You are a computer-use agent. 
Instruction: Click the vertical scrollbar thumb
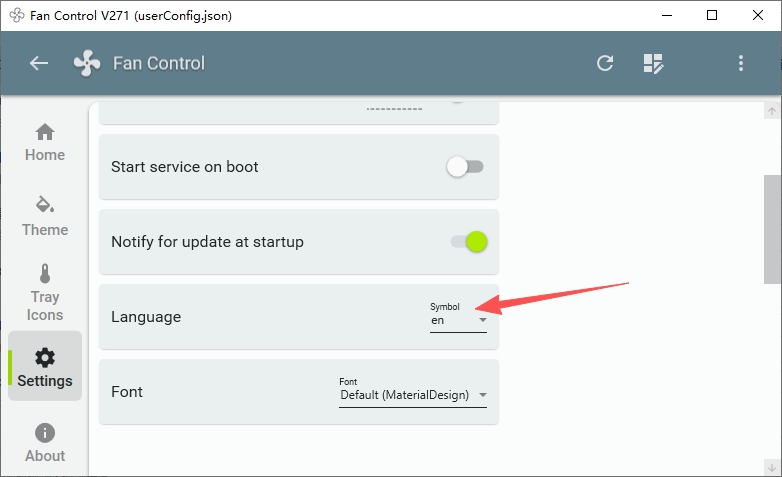(772, 230)
